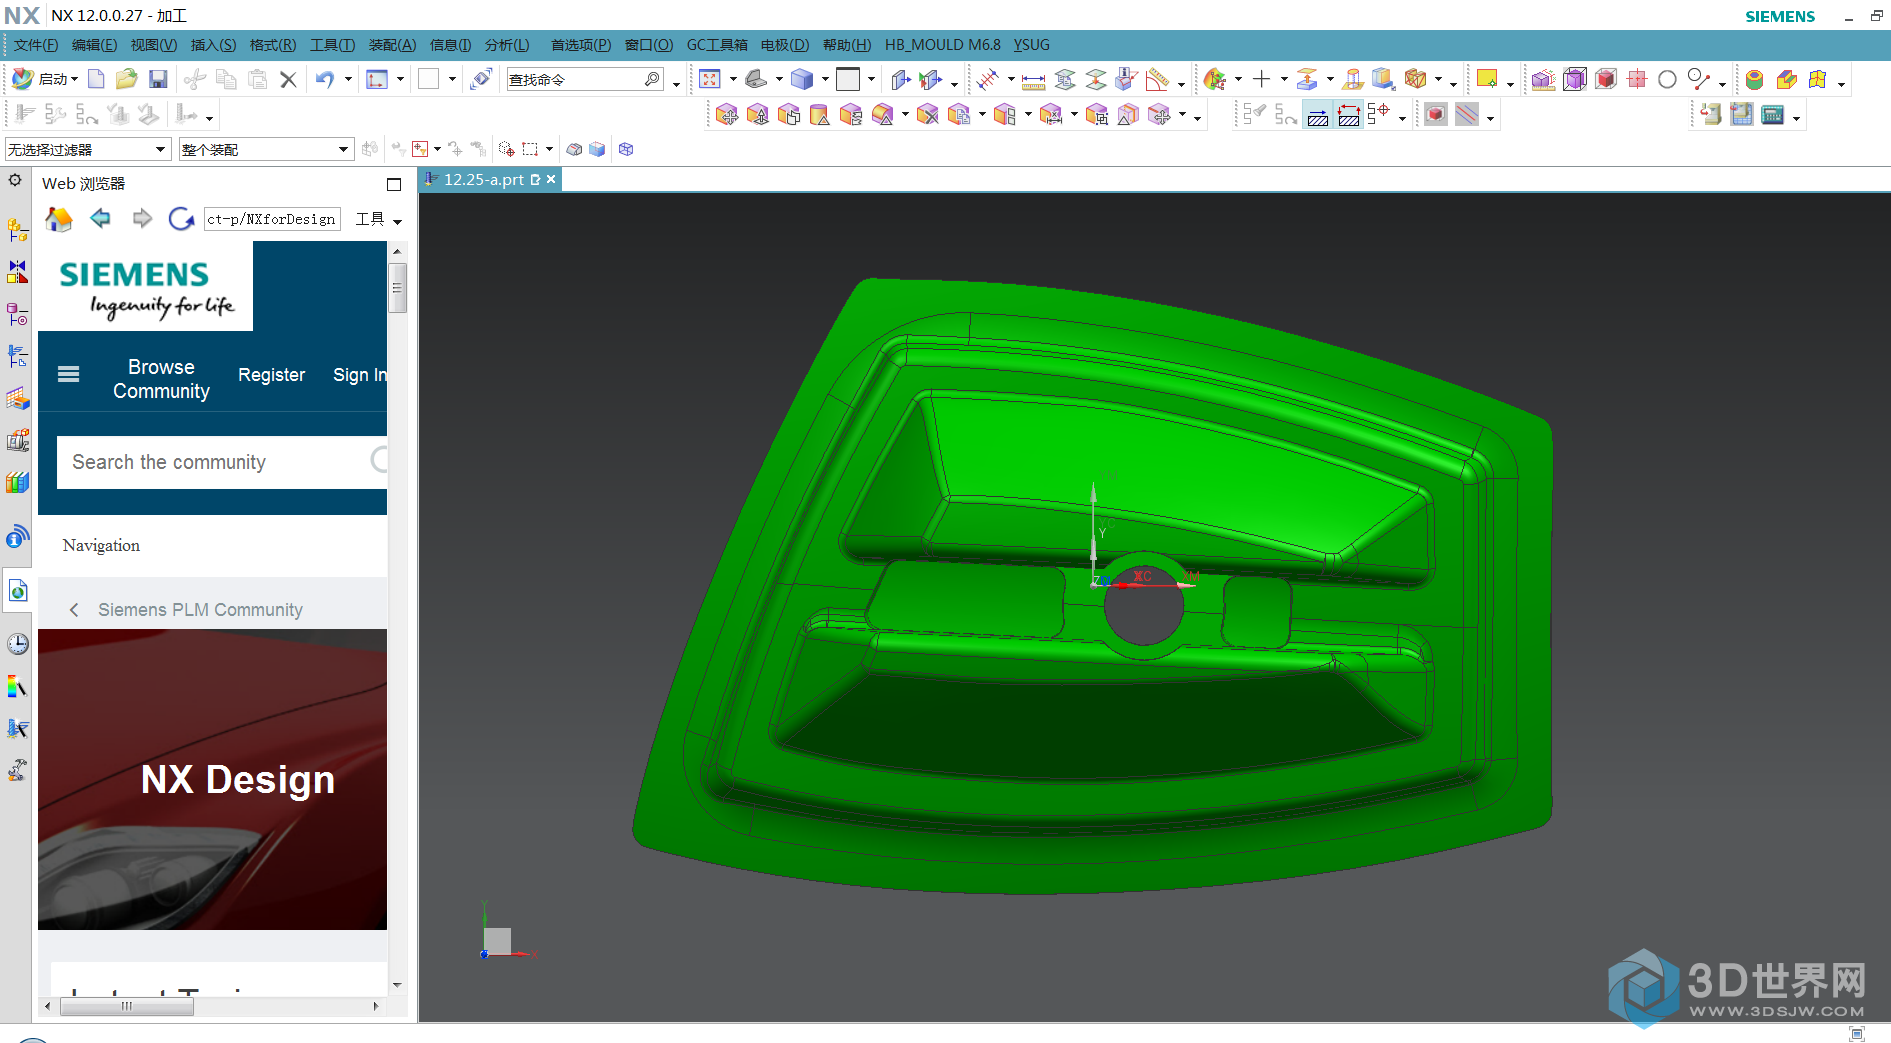Click the Home icon in Web browser panel
Image resolution: width=1891 pixels, height=1043 pixels.
click(x=59, y=219)
